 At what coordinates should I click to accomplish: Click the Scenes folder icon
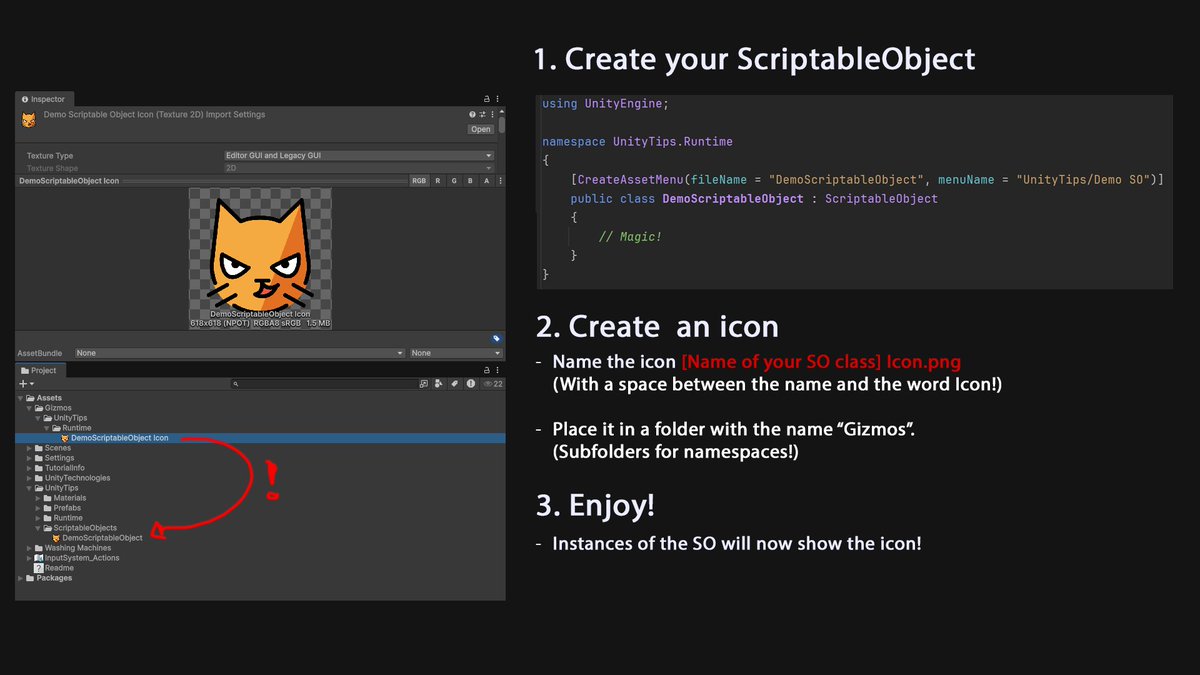pyautogui.click(x=39, y=448)
